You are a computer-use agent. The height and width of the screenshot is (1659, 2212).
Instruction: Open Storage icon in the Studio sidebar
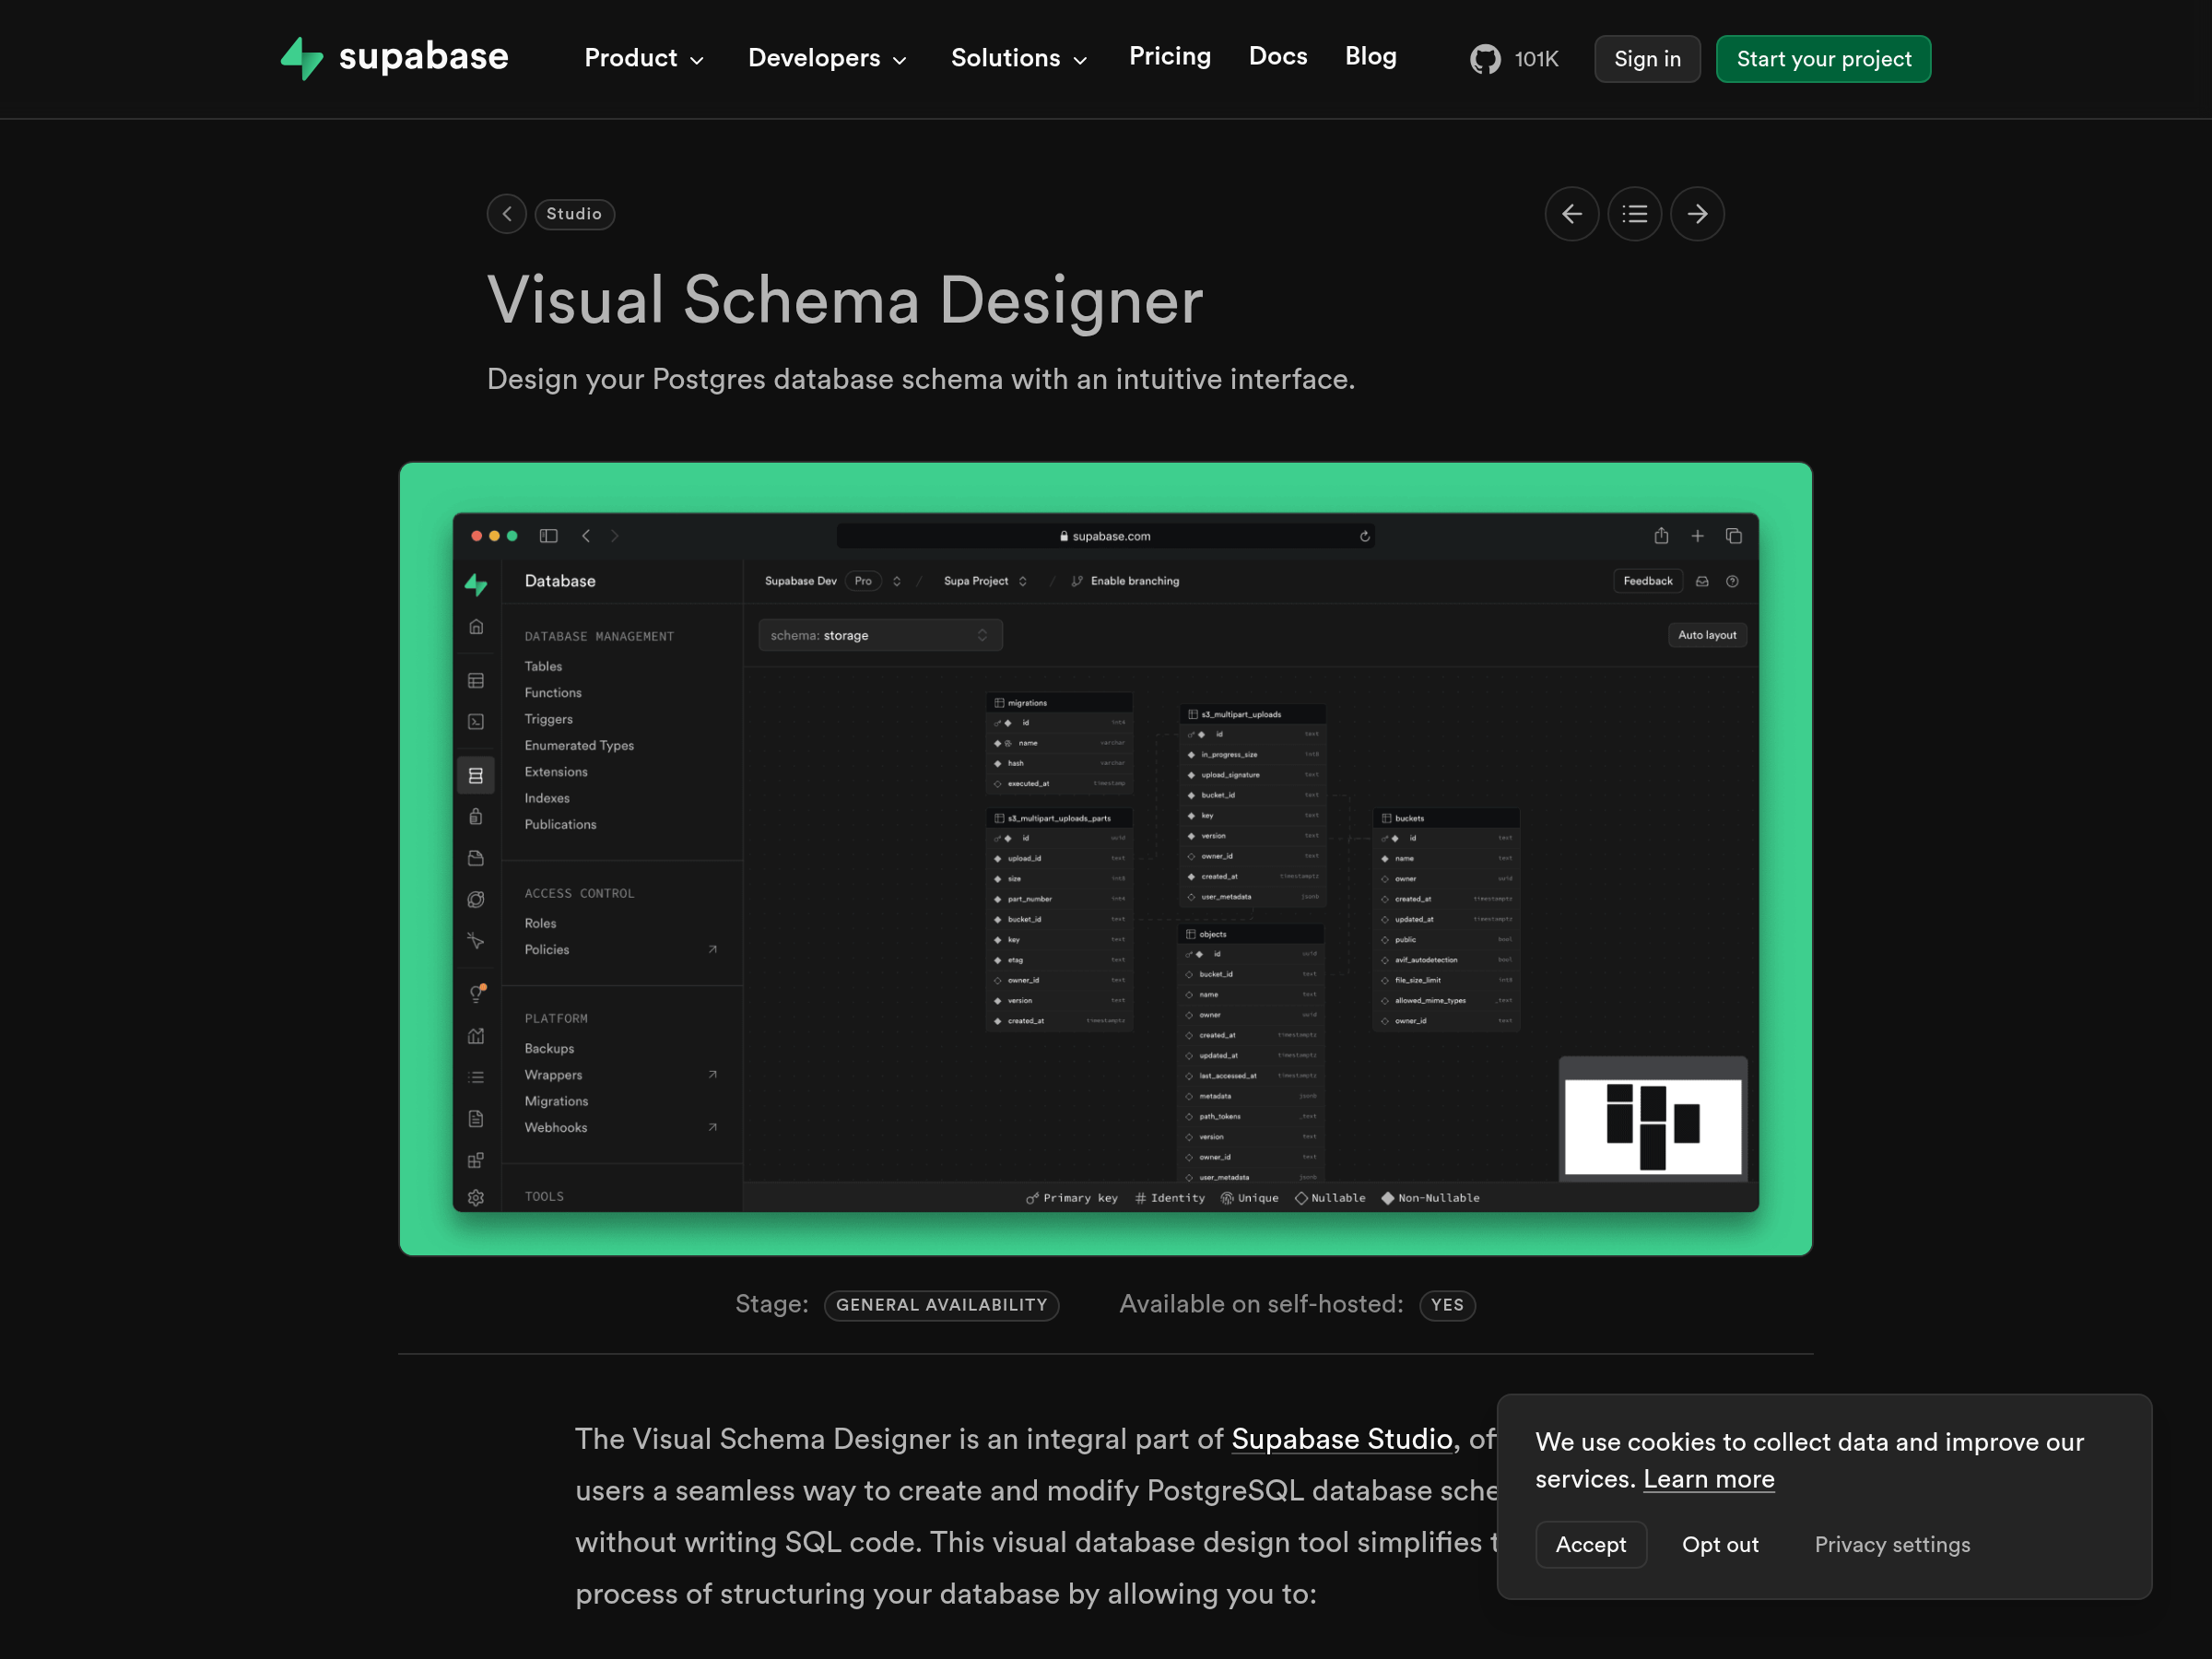click(x=476, y=858)
